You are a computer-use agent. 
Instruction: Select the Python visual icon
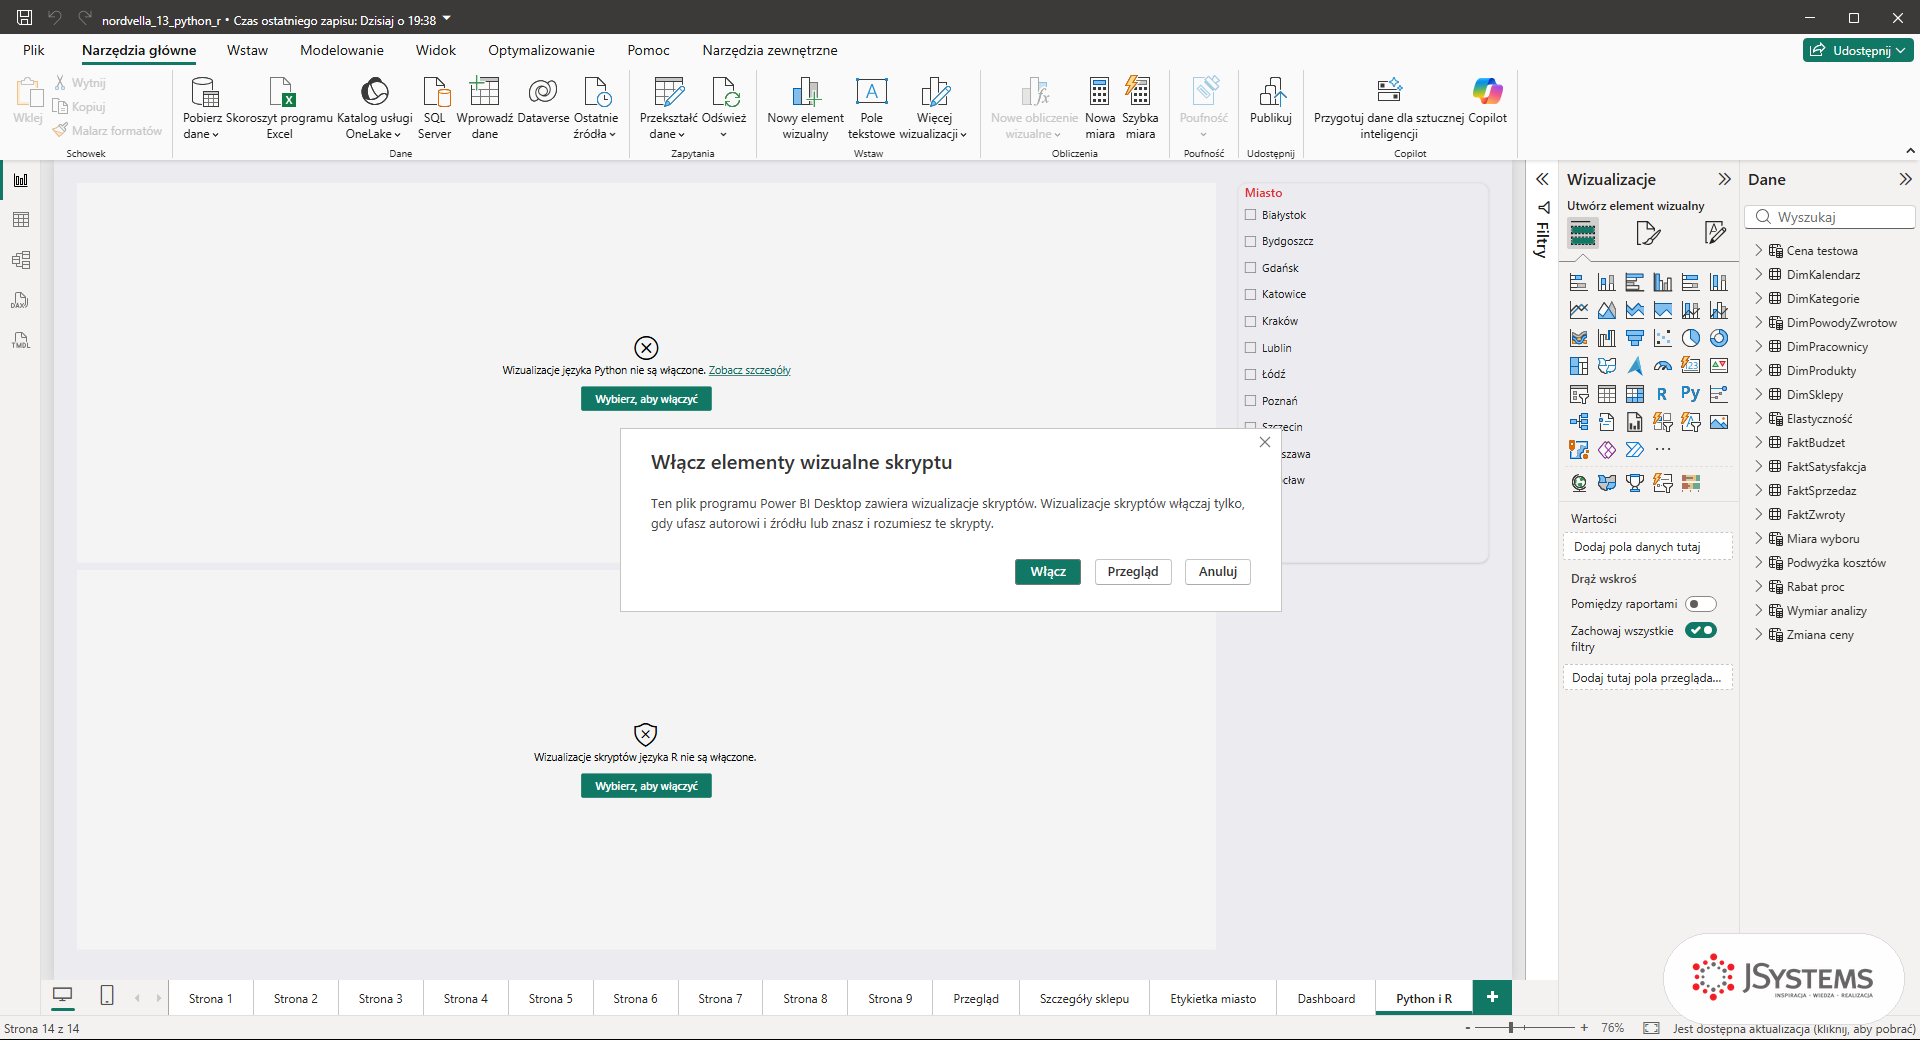coord(1690,394)
